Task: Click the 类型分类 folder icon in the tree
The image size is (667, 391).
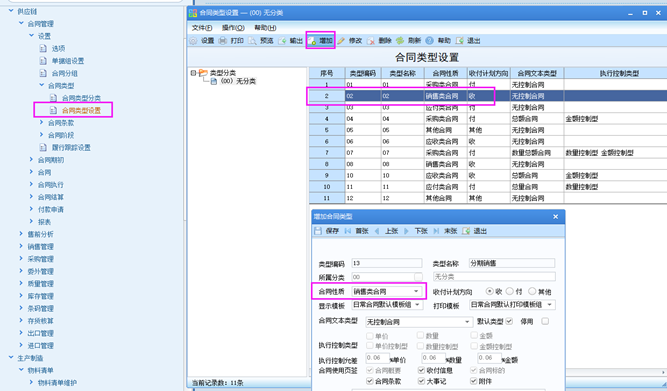Action: (203, 73)
